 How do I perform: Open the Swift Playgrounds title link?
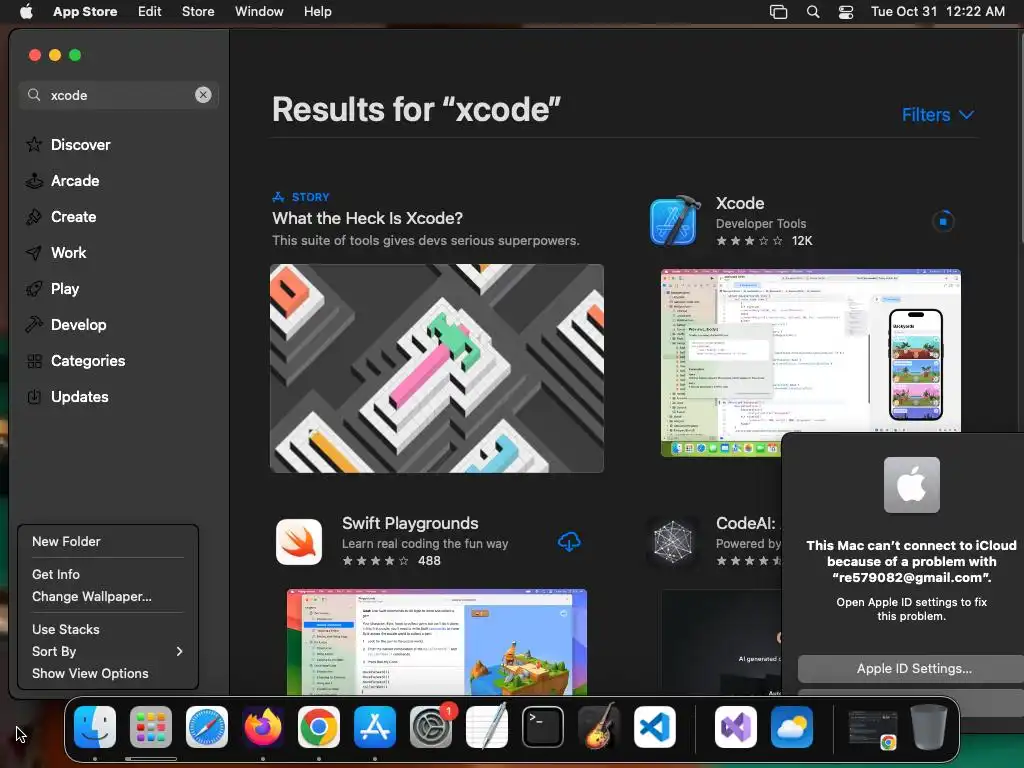tap(410, 523)
